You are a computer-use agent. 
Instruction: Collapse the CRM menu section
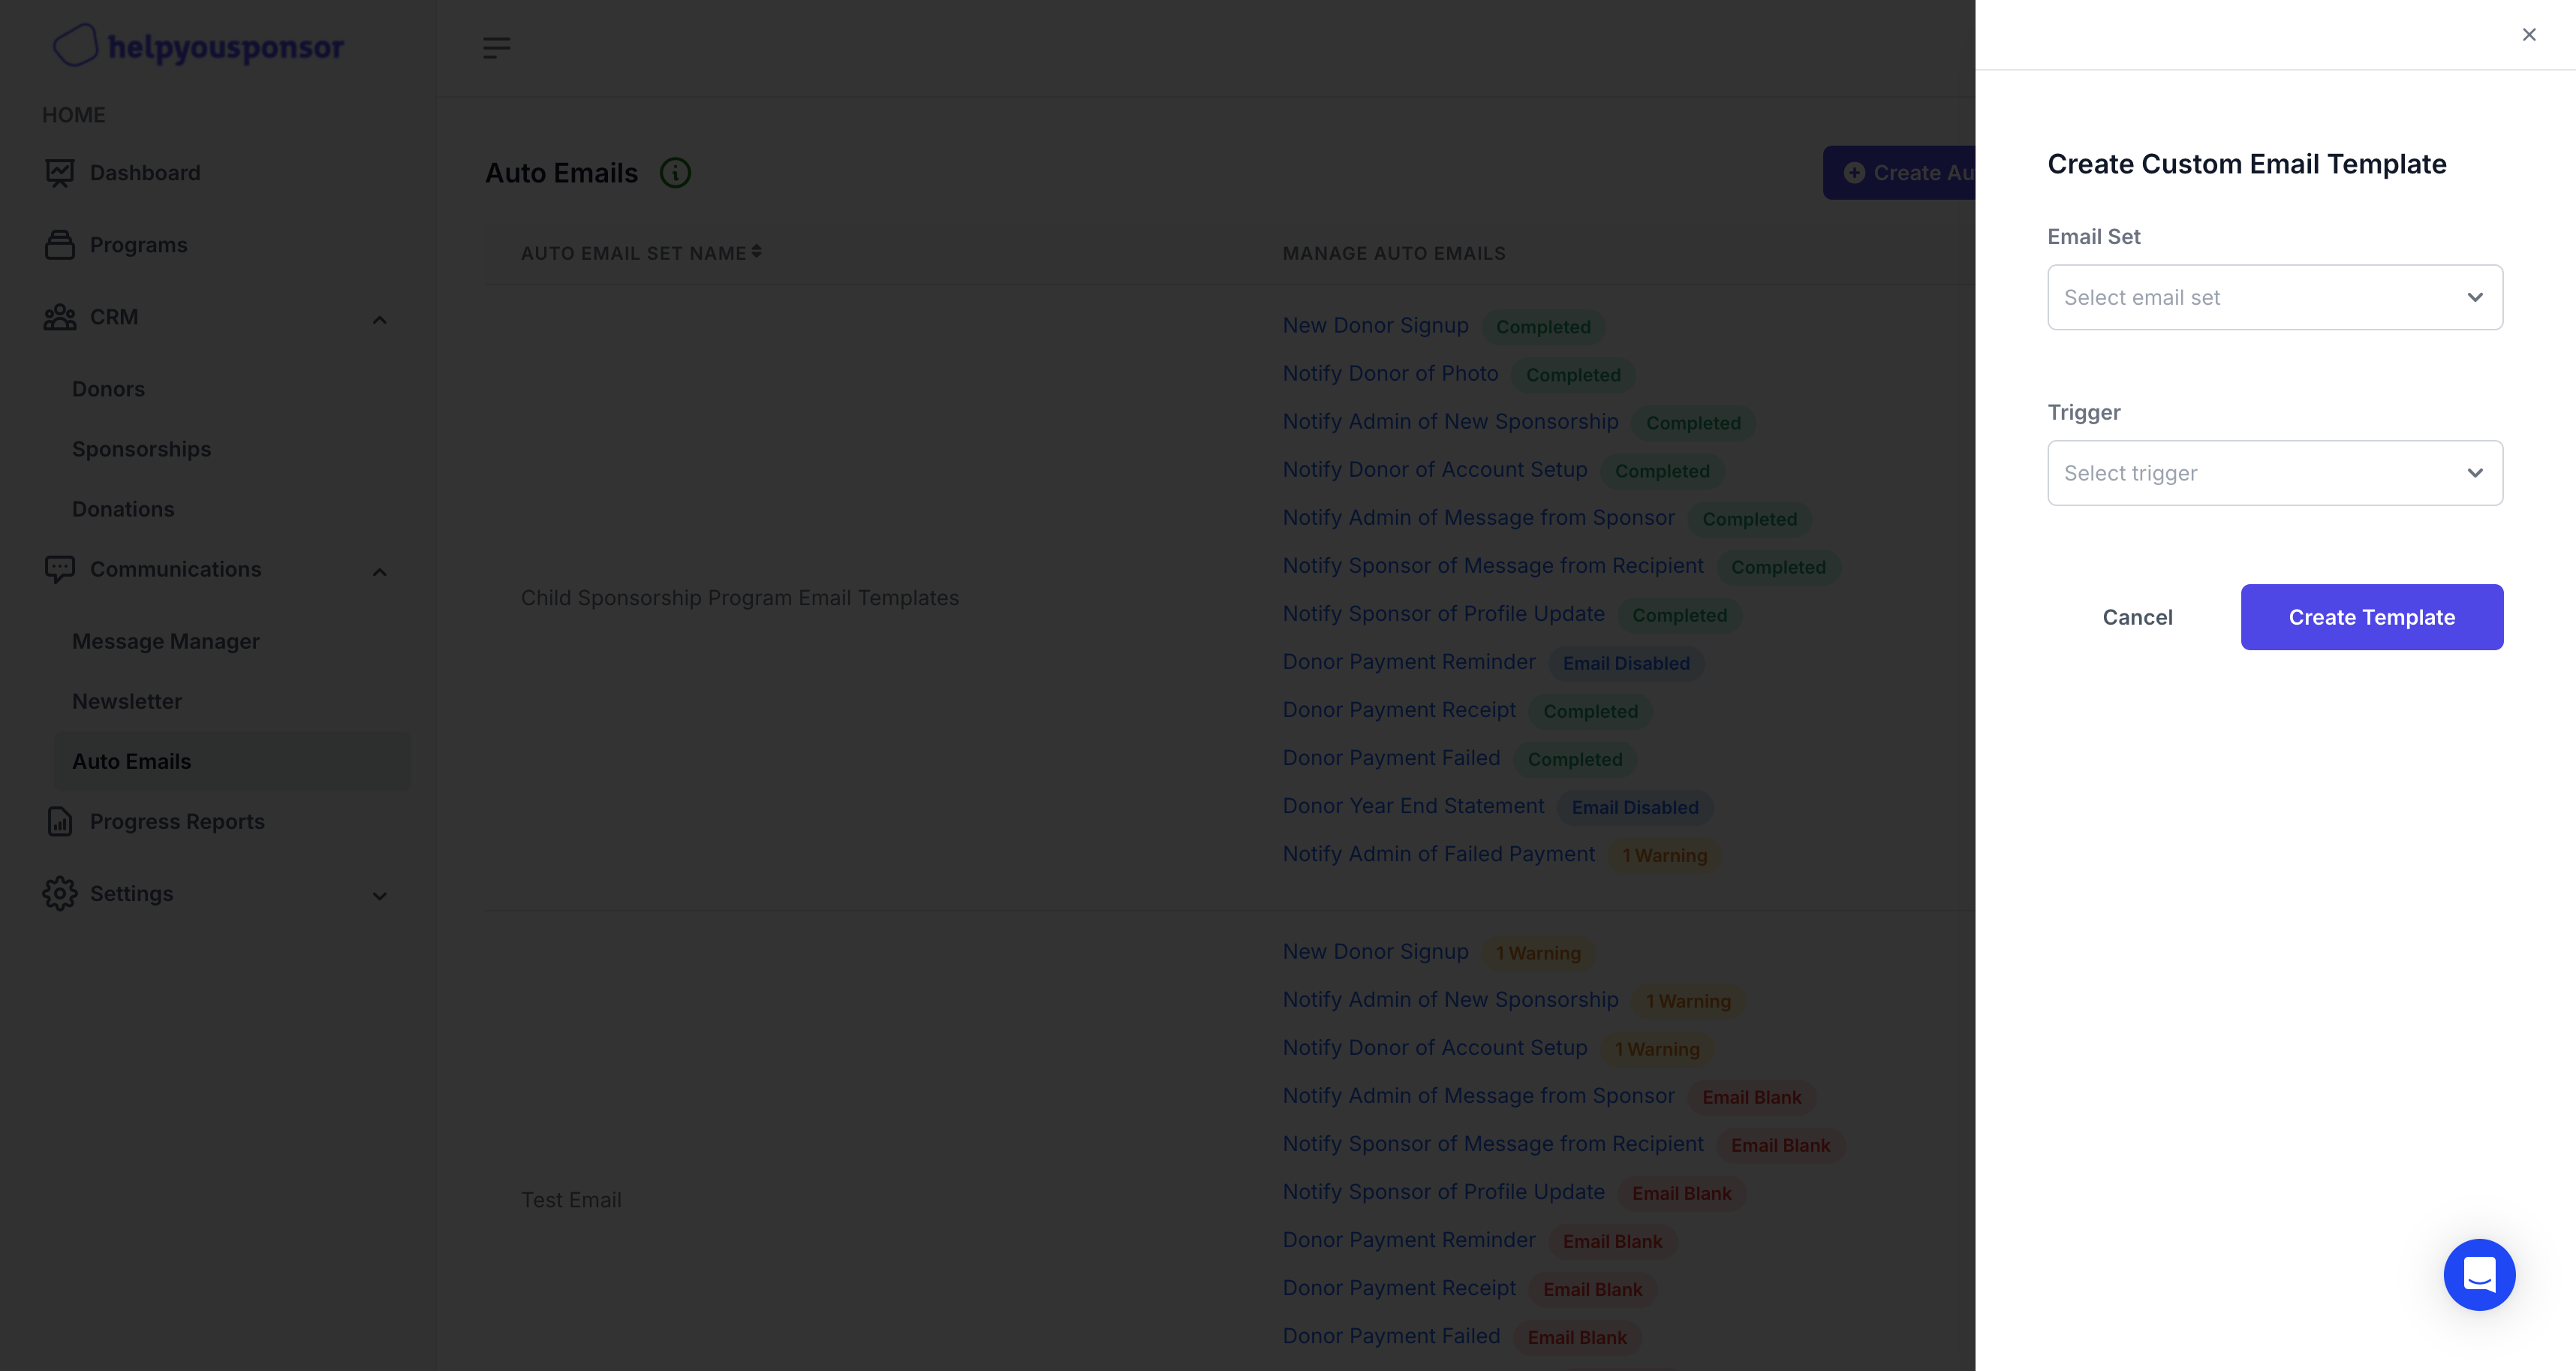(379, 320)
